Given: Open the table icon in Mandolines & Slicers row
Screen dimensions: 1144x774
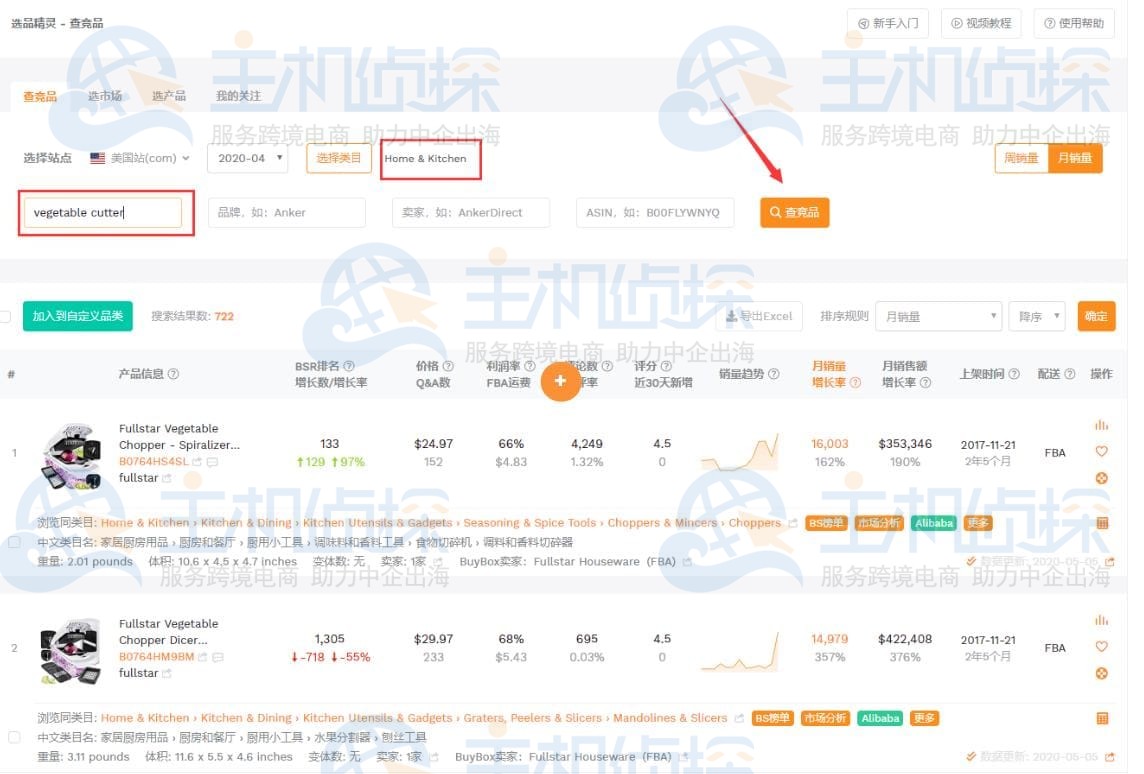Looking at the screenshot, I should pos(1102,719).
